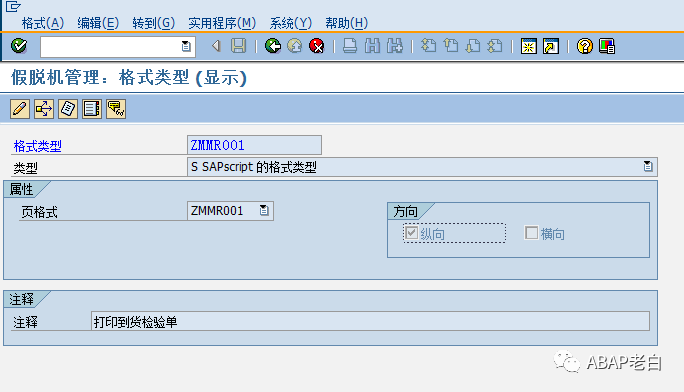Click the green checkmark Enter icon
Screen dimensions: 684x392
[x=19, y=46]
